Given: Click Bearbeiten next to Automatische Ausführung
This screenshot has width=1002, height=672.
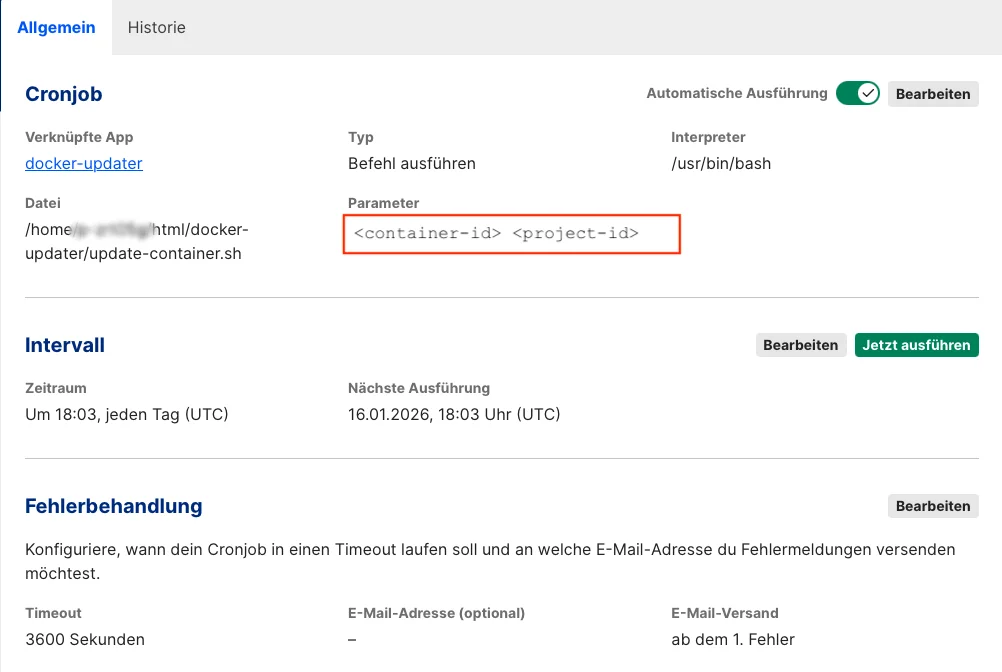Looking at the screenshot, I should click(x=933, y=93).
